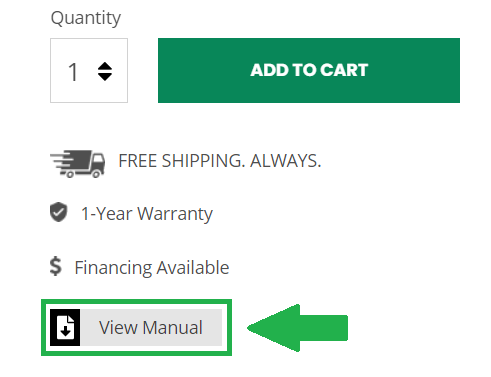Decrease quantity with the down arrow
Viewport: 491px width, 377px height.
tap(105, 77)
